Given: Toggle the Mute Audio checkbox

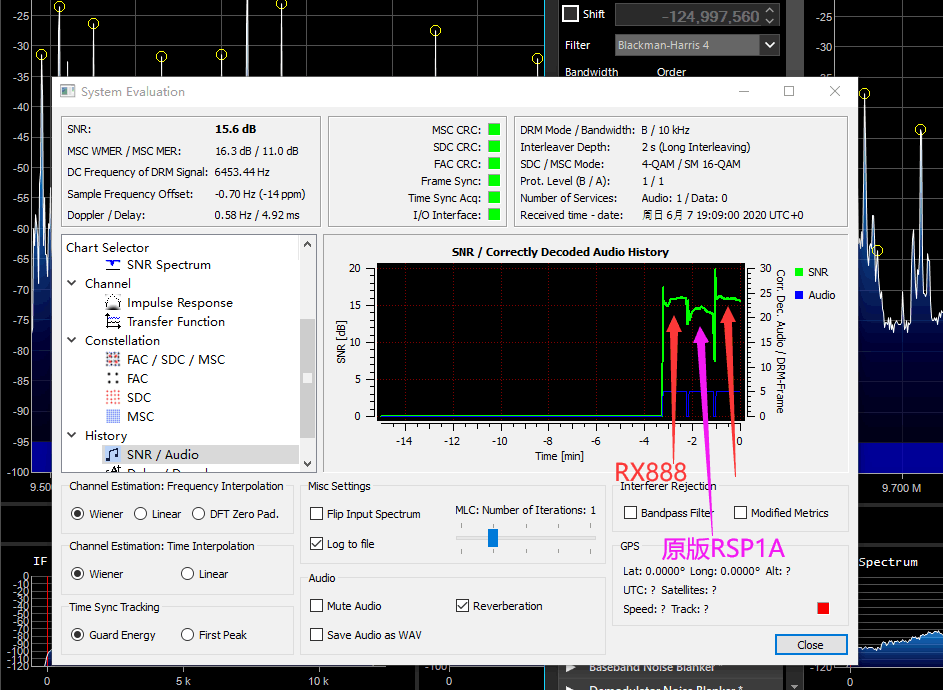Looking at the screenshot, I should [317, 606].
